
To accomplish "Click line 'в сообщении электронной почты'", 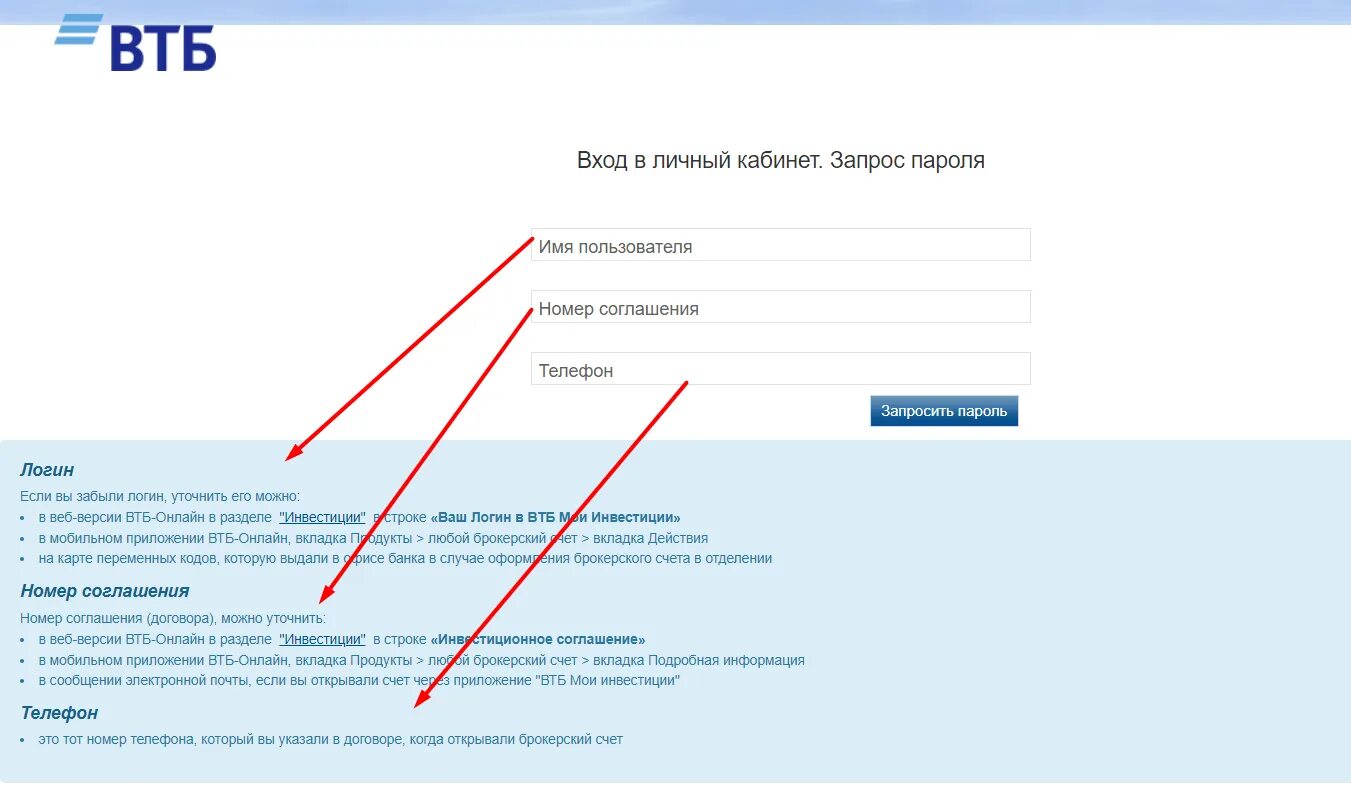I will pyautogui.click(x=359, y=680).
